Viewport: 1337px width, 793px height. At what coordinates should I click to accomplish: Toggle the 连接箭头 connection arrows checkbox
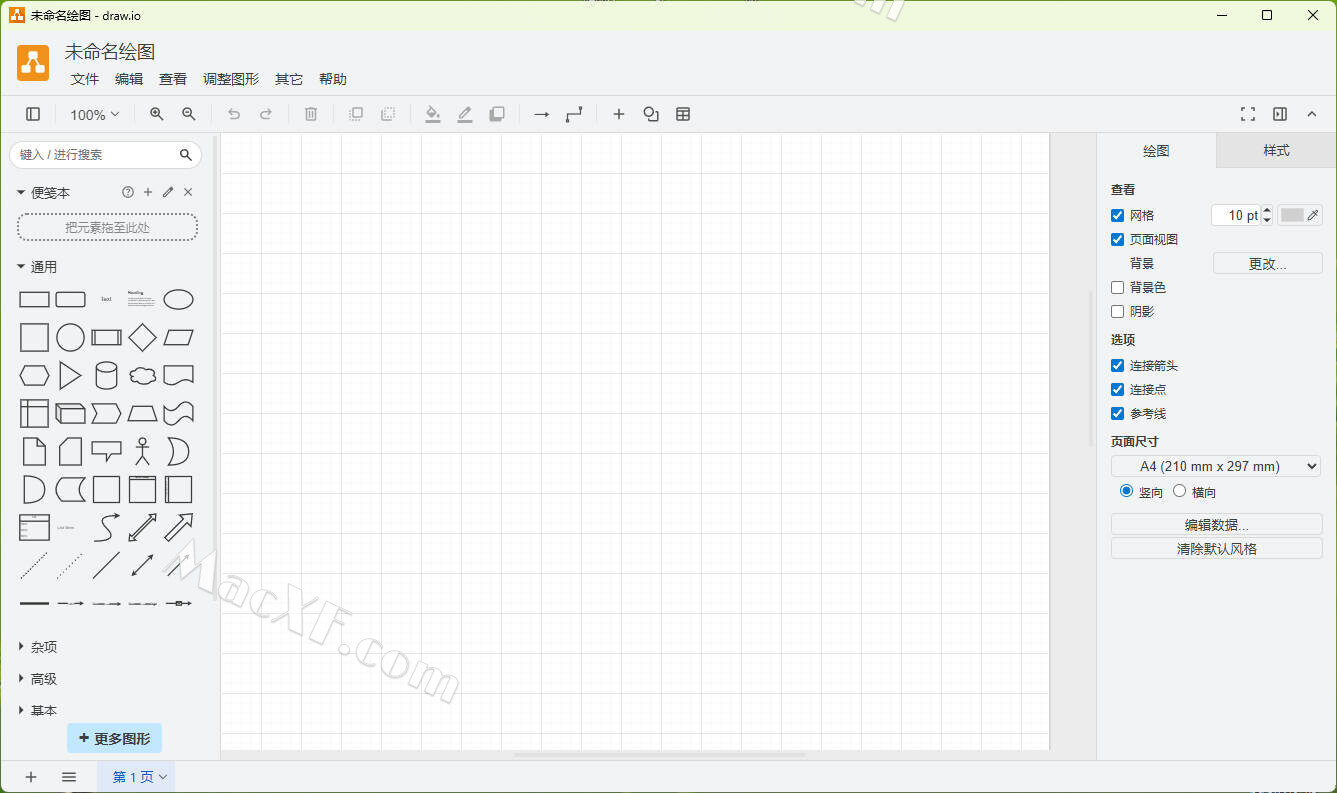pyautogui.click(x=1118, y=365)
